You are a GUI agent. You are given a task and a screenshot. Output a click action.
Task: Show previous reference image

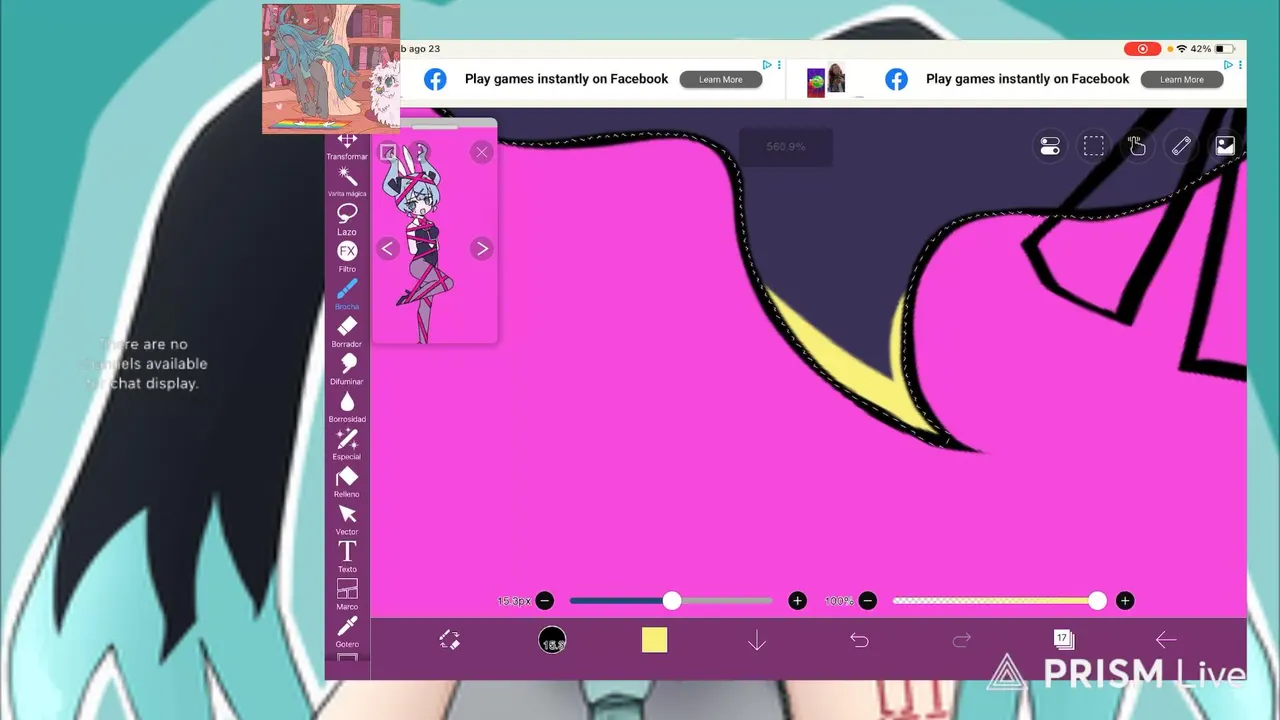387,249
